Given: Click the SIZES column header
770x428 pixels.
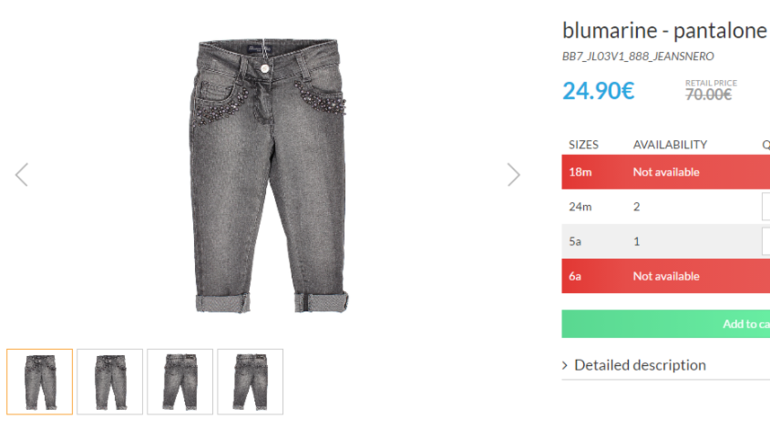Looking at the screenshot, I should tap(583, 145).
